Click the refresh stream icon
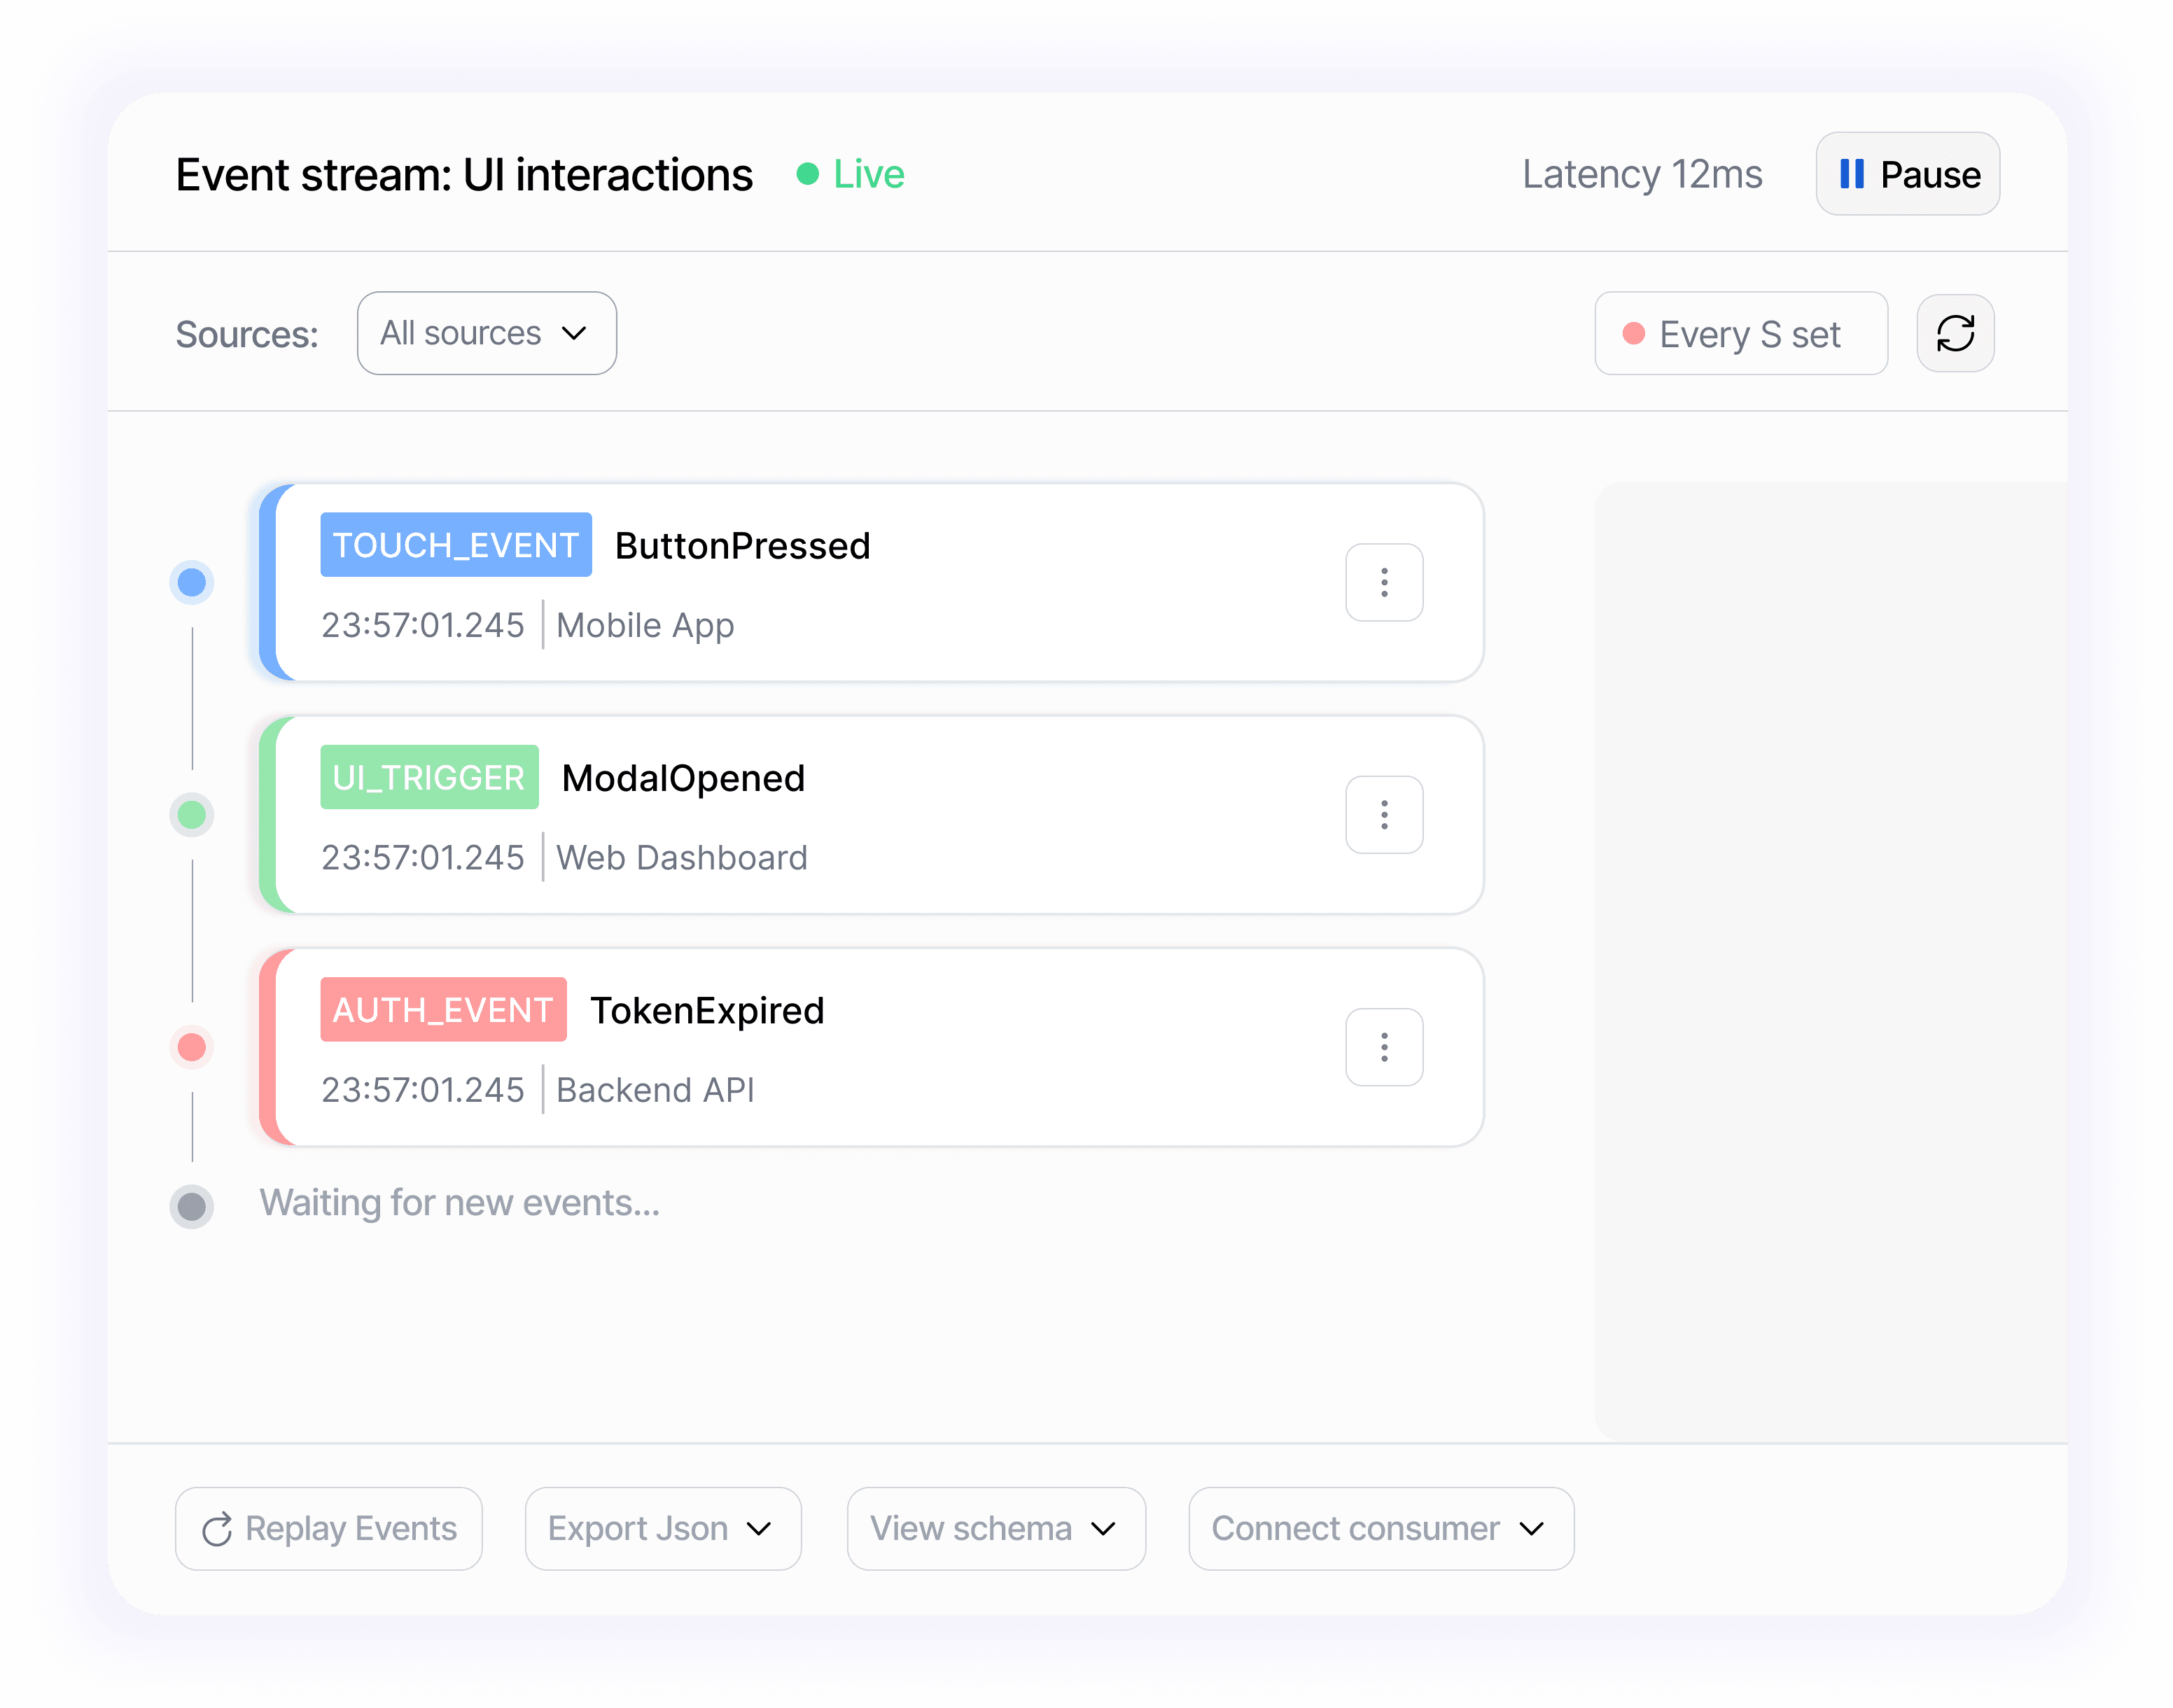 click(1955, 333)
